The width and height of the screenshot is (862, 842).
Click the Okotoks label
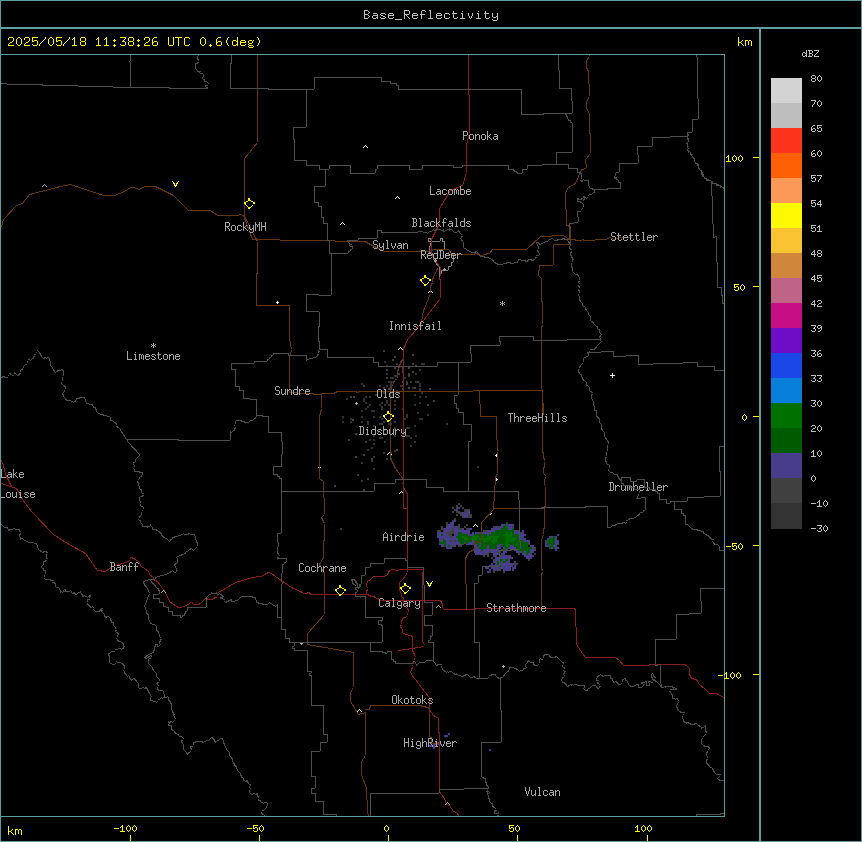[x=412, y=700]
